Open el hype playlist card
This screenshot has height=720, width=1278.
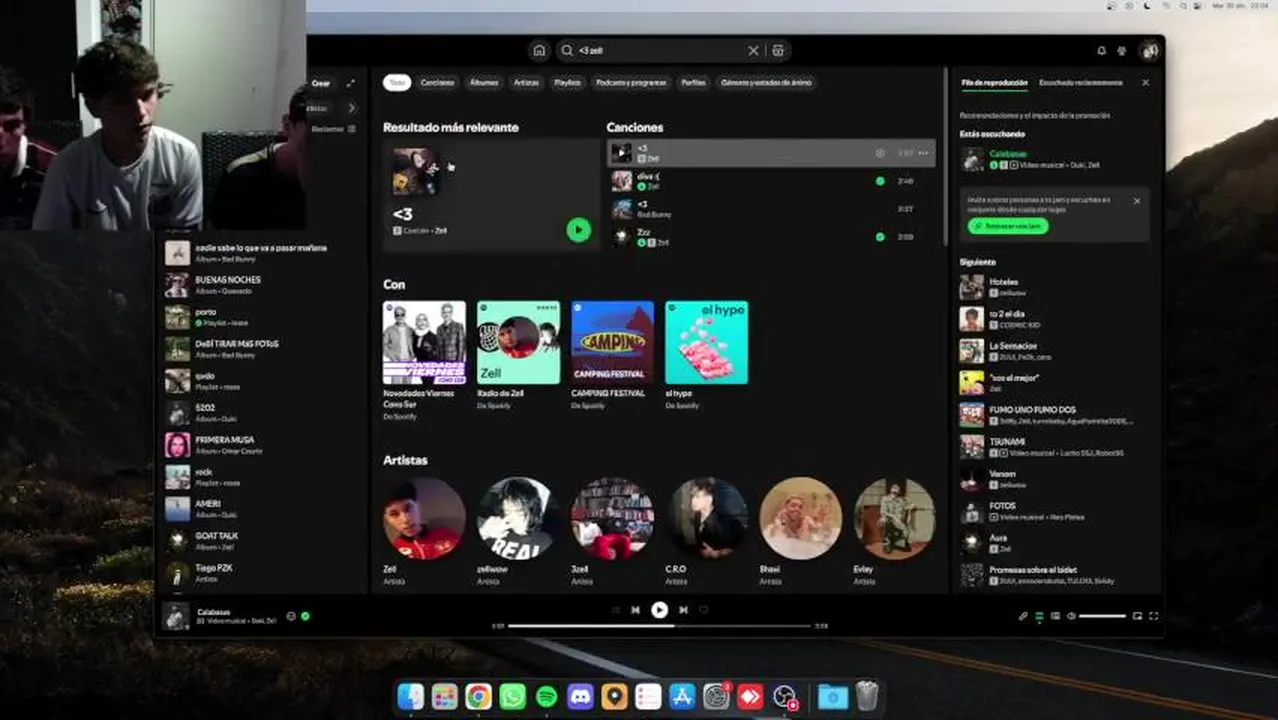(706, 355)
